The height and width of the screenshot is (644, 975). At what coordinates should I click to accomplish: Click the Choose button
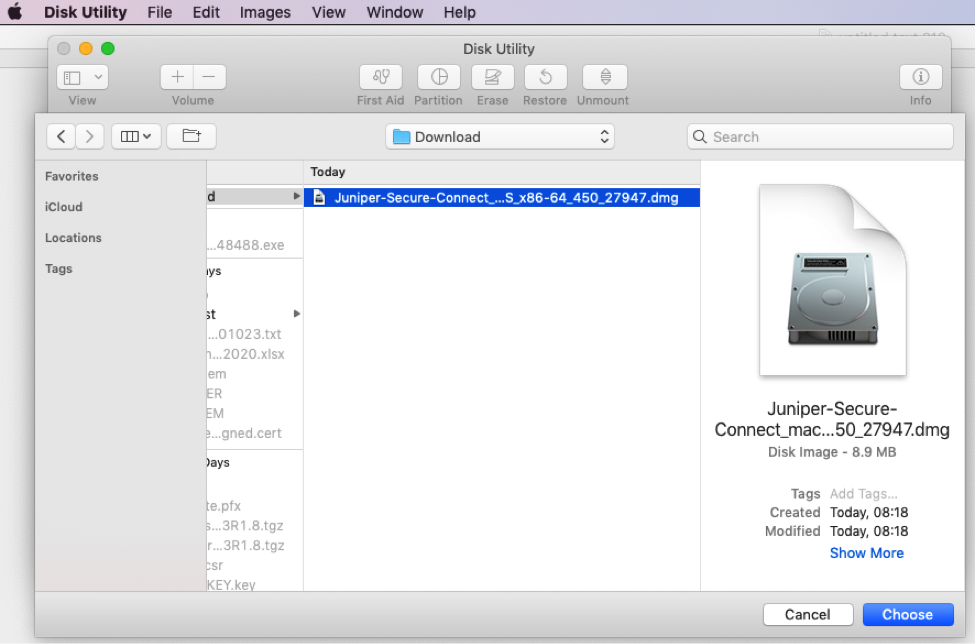pos(907,615)
